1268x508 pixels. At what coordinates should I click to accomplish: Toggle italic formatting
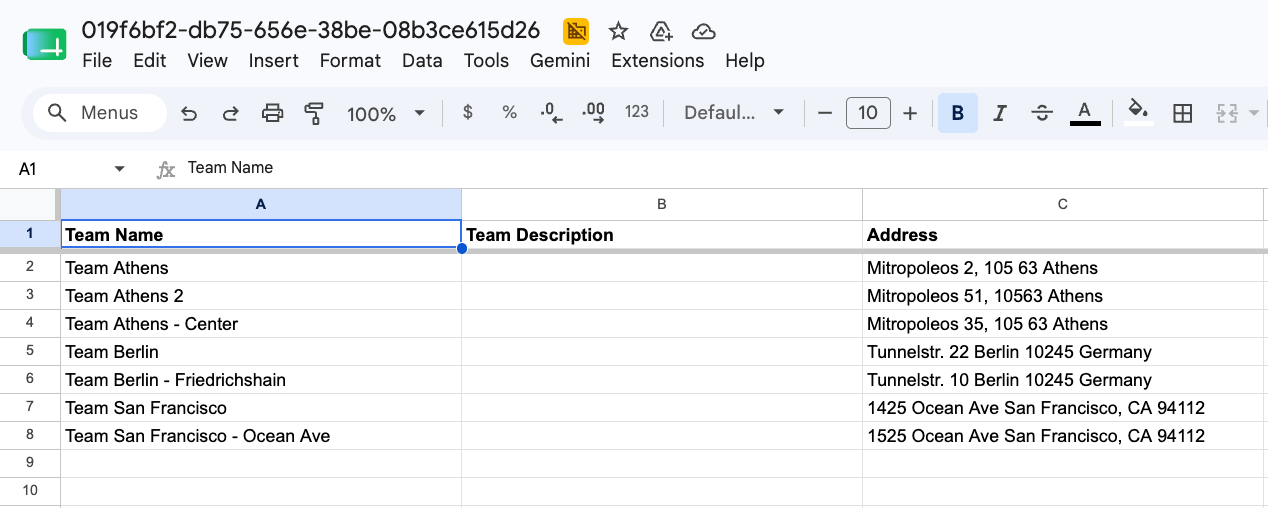click(999, 113)
